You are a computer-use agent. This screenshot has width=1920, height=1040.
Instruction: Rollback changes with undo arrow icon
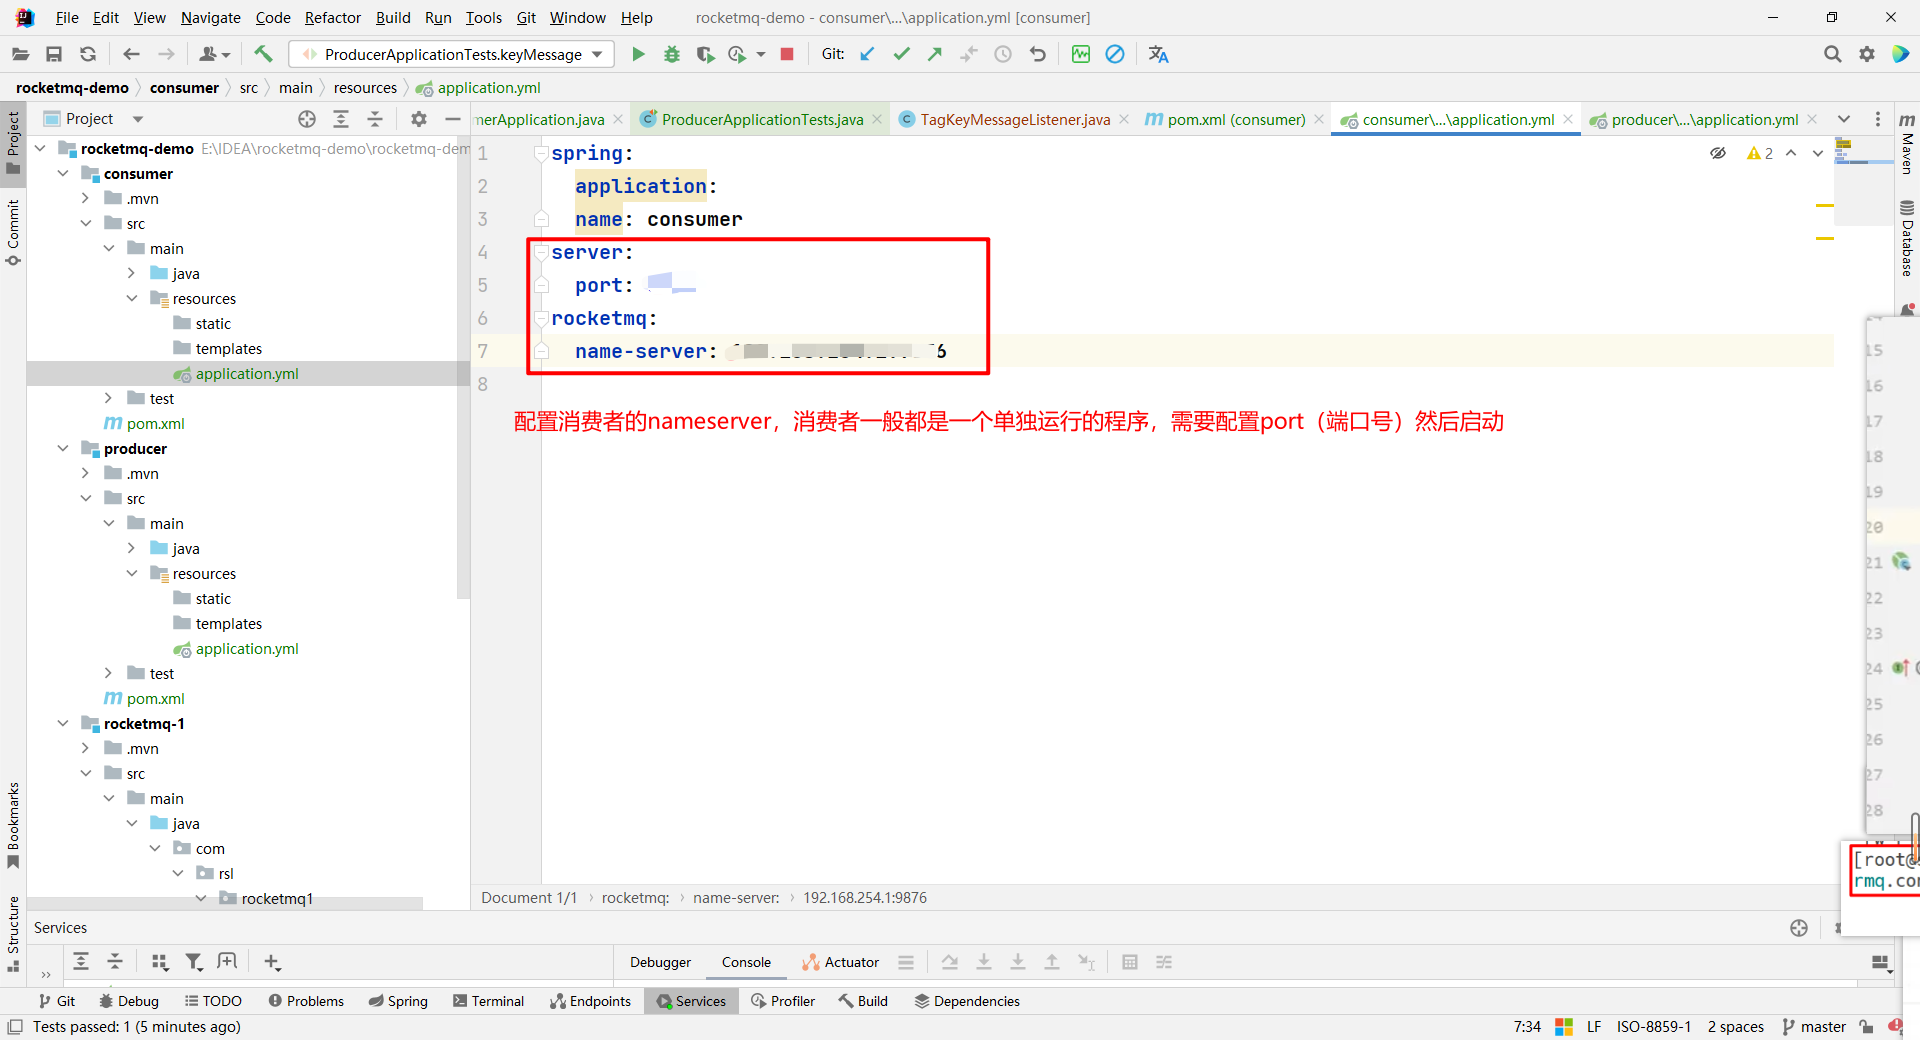click(1037, 54)
